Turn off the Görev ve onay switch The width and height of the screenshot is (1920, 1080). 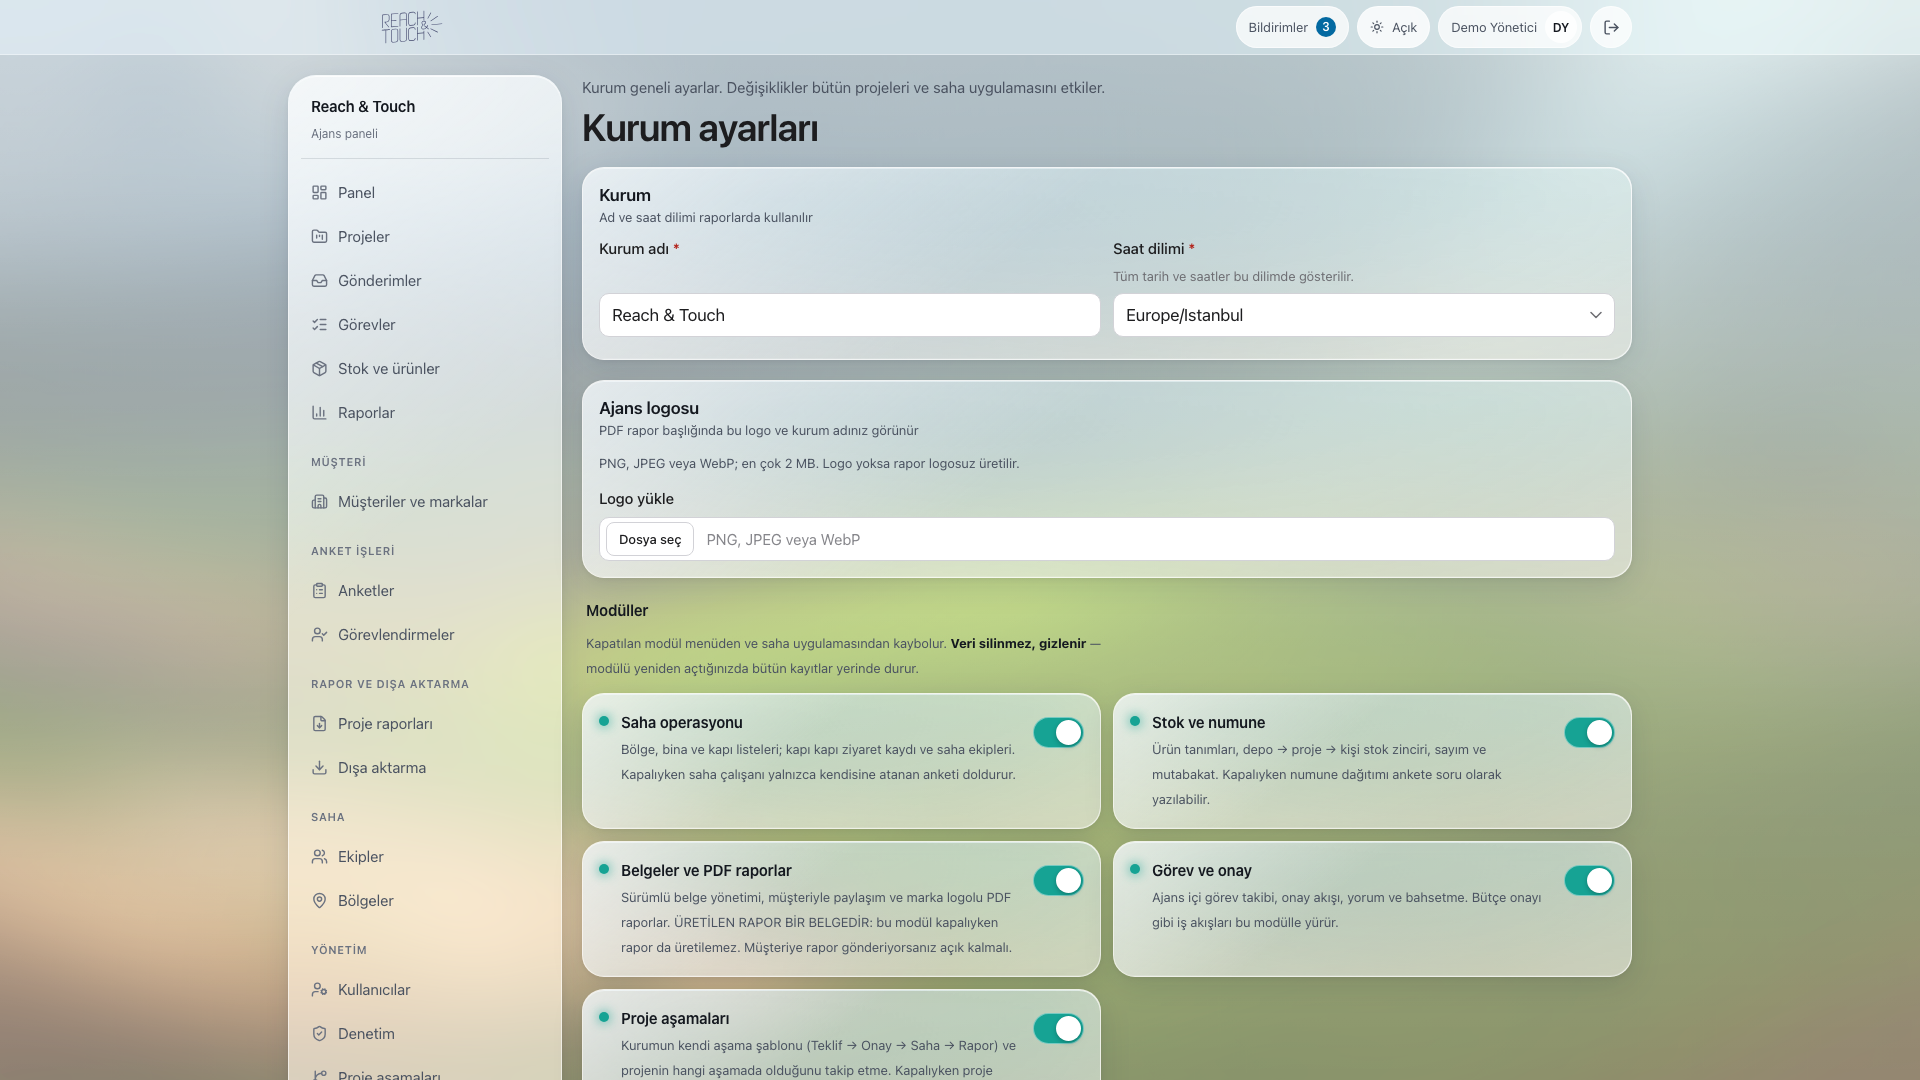tap(1589, 880)
